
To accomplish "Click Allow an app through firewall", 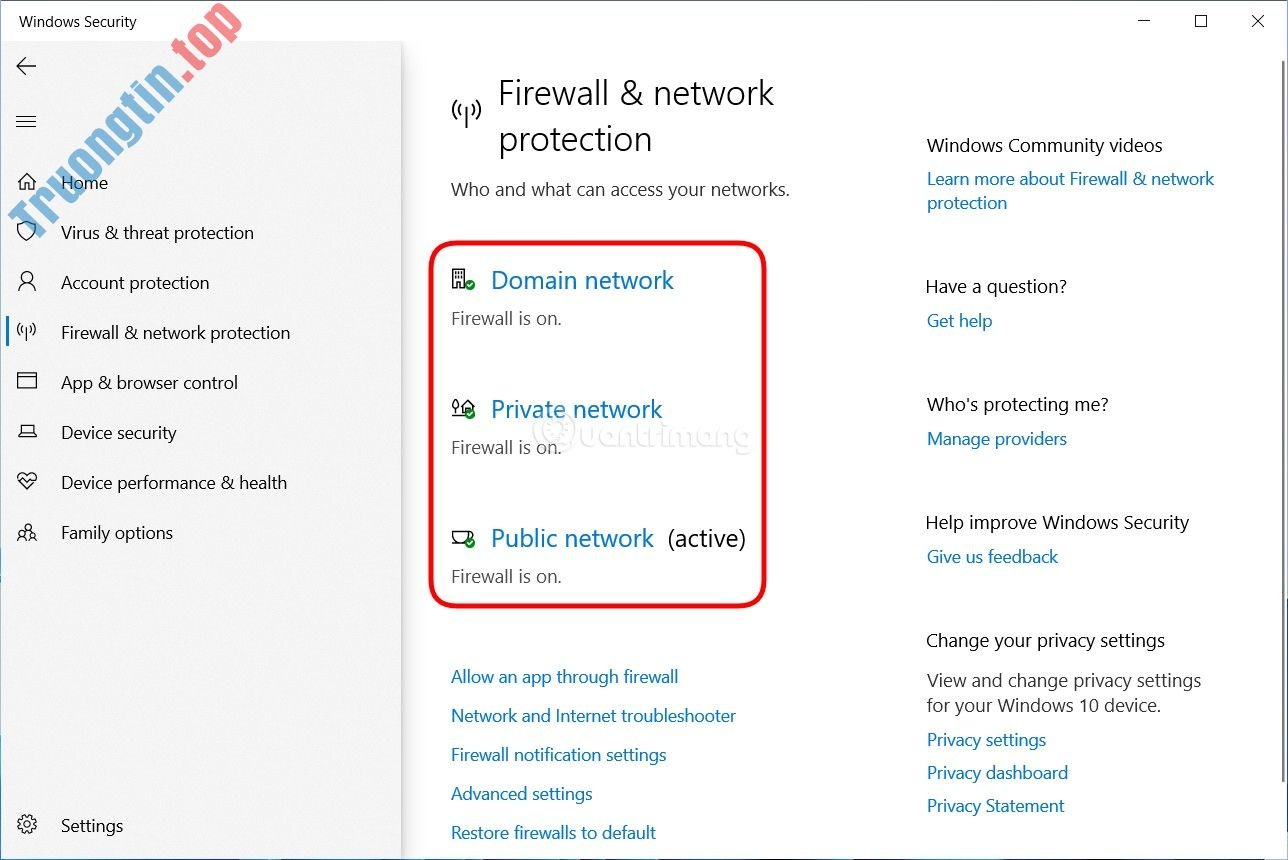I will pos(564,677).
